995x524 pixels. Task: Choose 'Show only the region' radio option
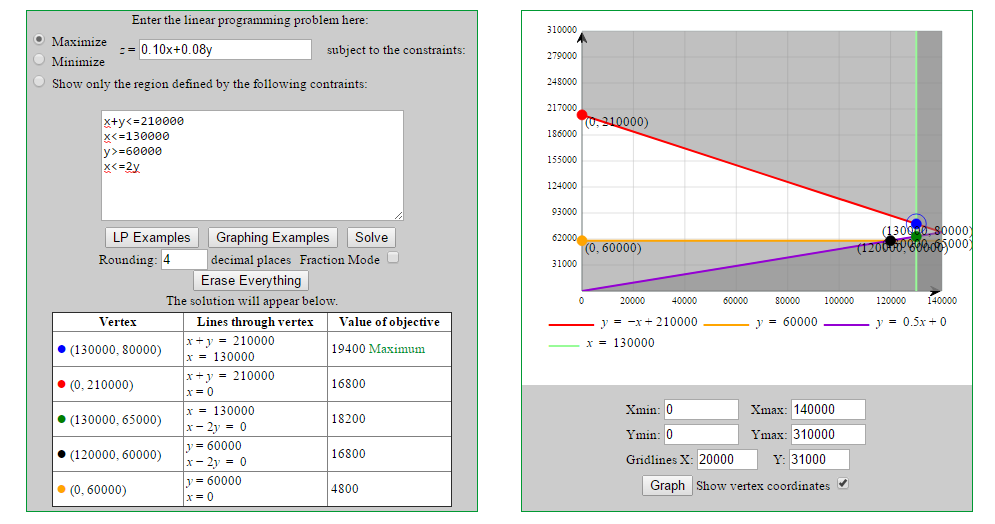pos(39,82)
